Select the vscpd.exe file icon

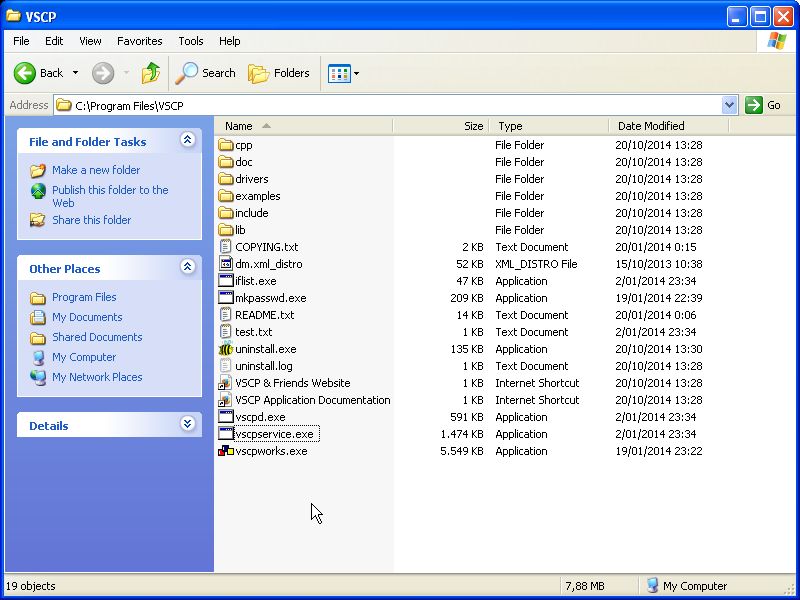point(226,417)
